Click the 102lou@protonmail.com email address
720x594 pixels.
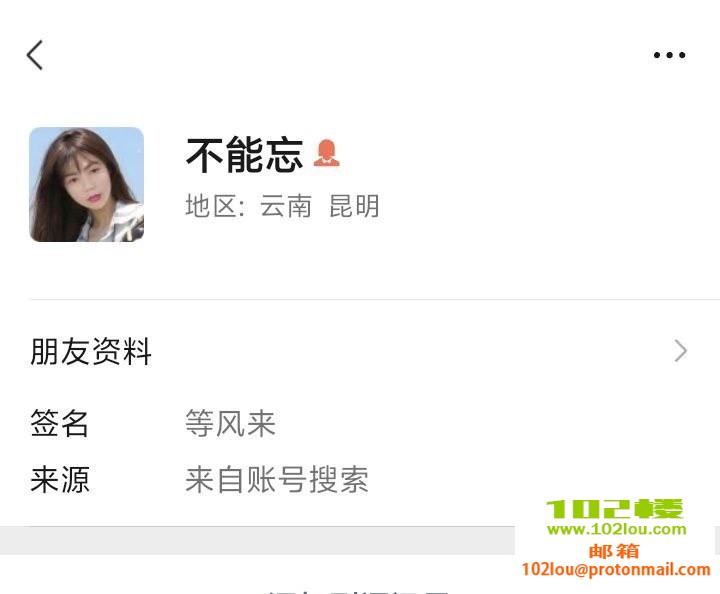click(616, 570)
